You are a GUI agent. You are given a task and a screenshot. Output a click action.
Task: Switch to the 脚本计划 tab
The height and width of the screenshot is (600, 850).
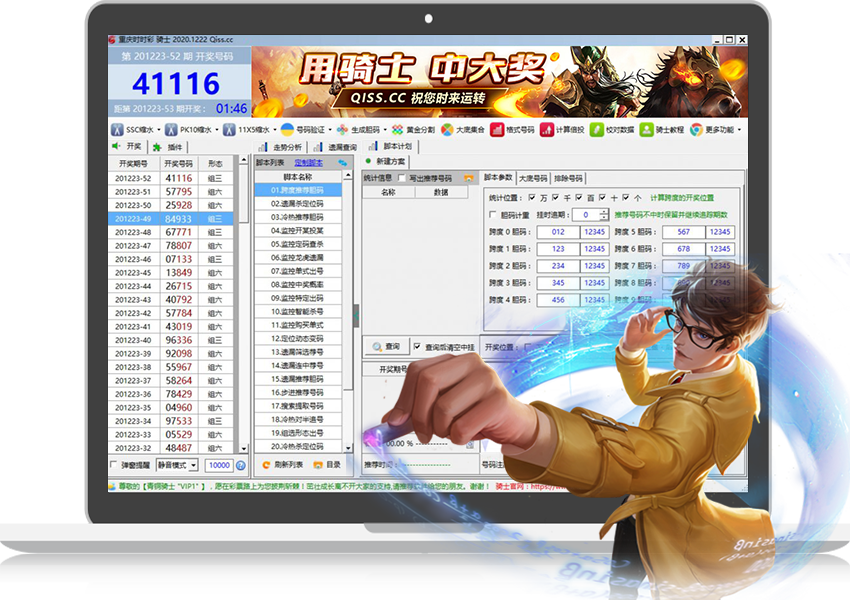coord(391,146)
